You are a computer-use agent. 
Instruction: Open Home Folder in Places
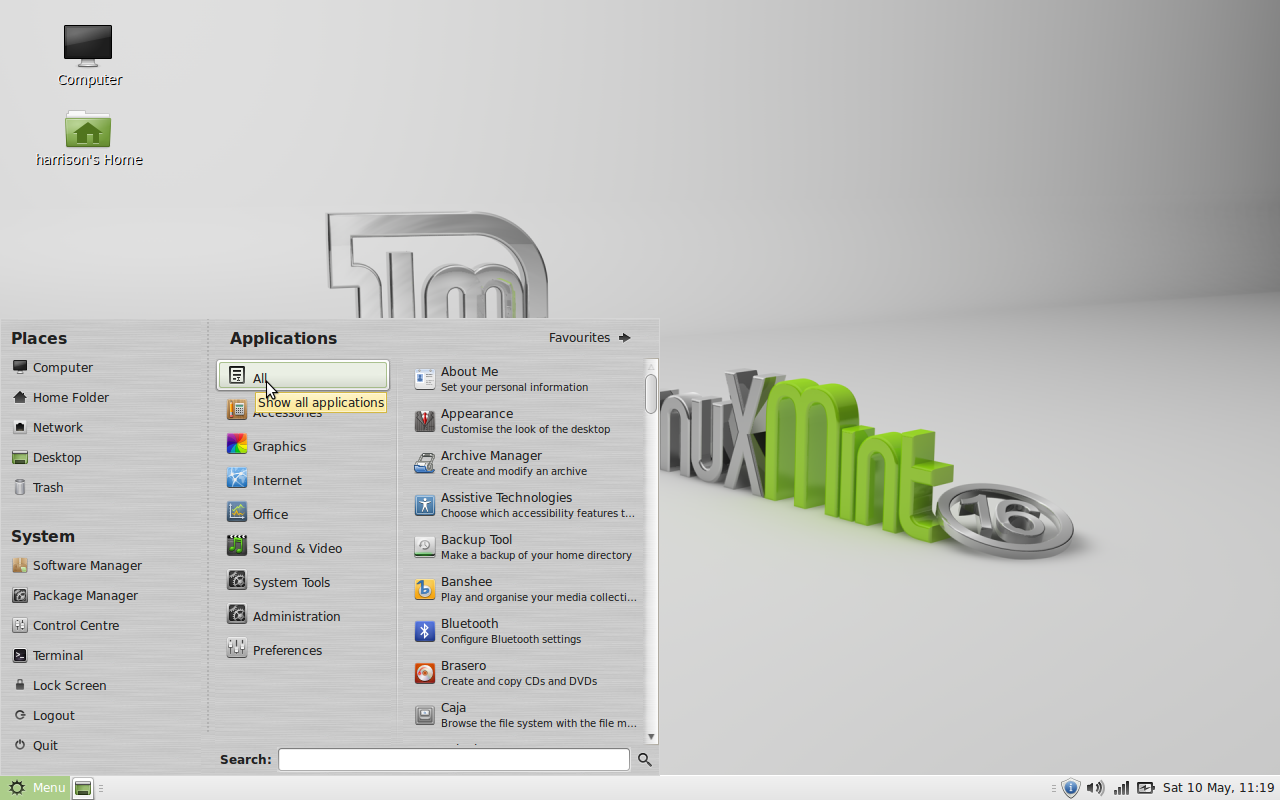click(x=60, y=397)
